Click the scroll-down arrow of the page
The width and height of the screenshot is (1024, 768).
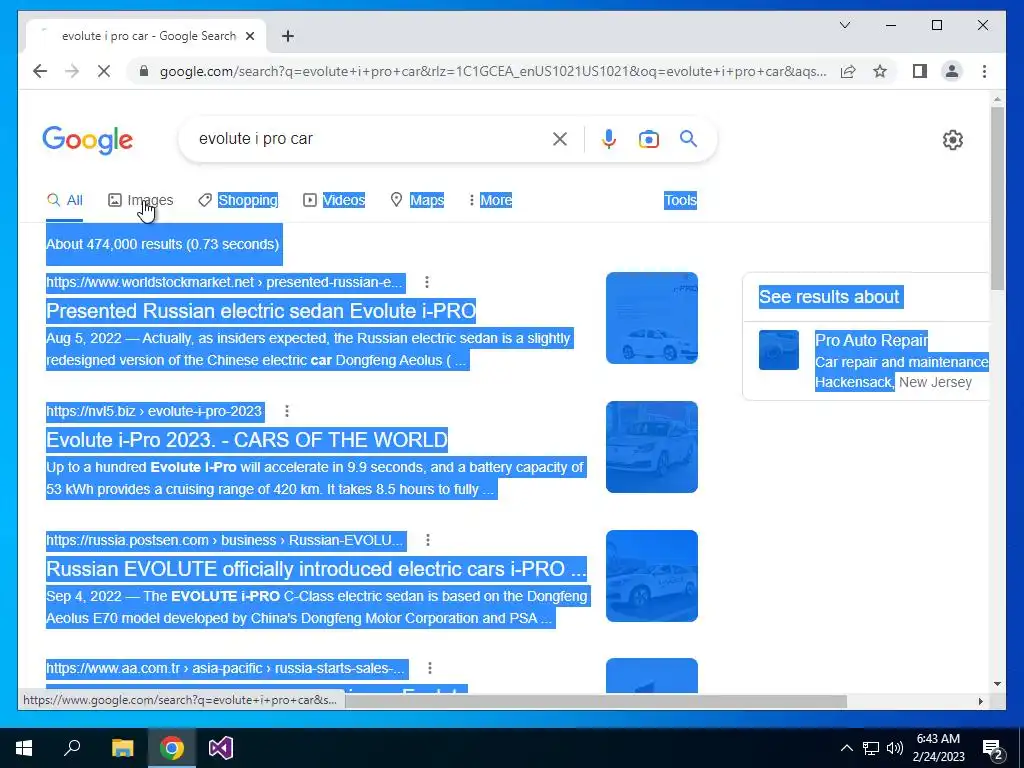pyautogui.click(x=997, y=684)
